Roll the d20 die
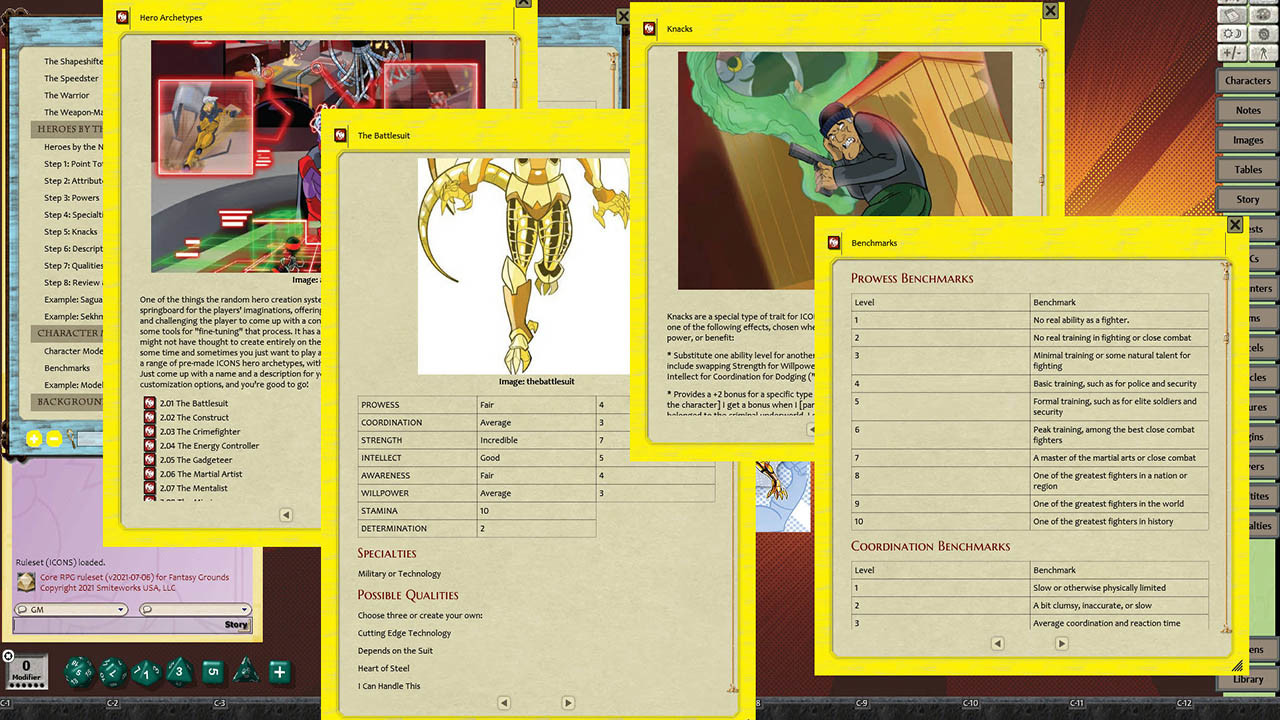Image resolution: width=1280 pixels, height=720 pixels. [x=78, y=670]
